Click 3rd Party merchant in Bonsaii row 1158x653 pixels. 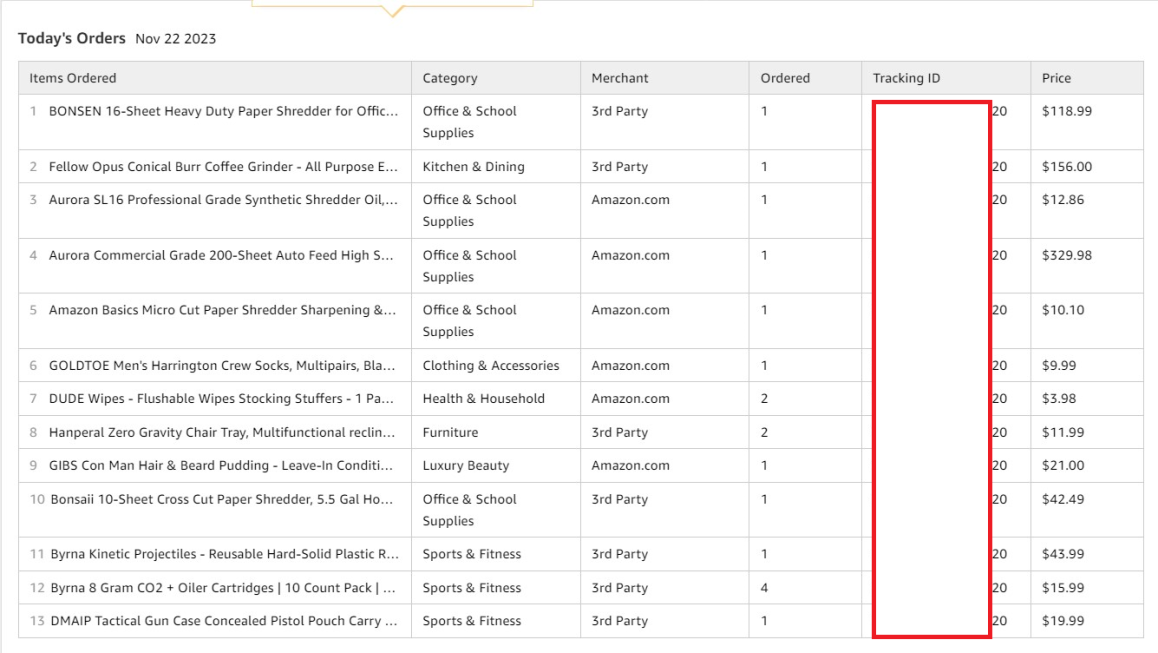[620, 499]
